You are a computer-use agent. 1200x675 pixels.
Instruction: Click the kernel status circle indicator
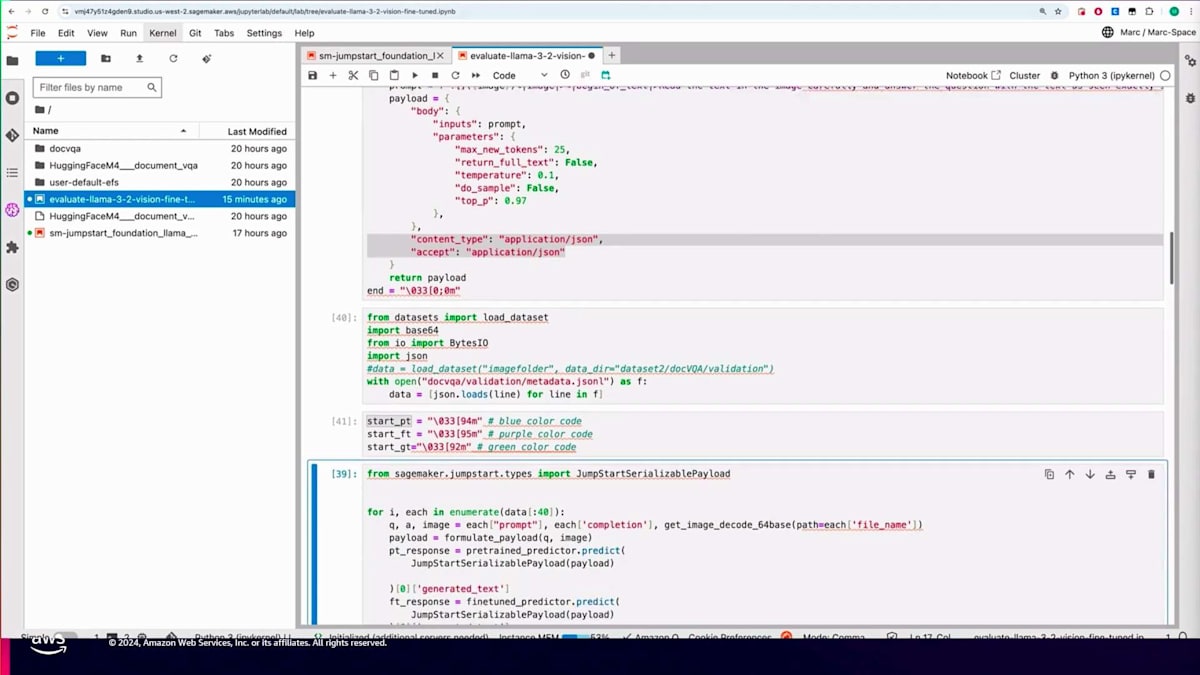pyautogui.click(x=1165, y=75)
